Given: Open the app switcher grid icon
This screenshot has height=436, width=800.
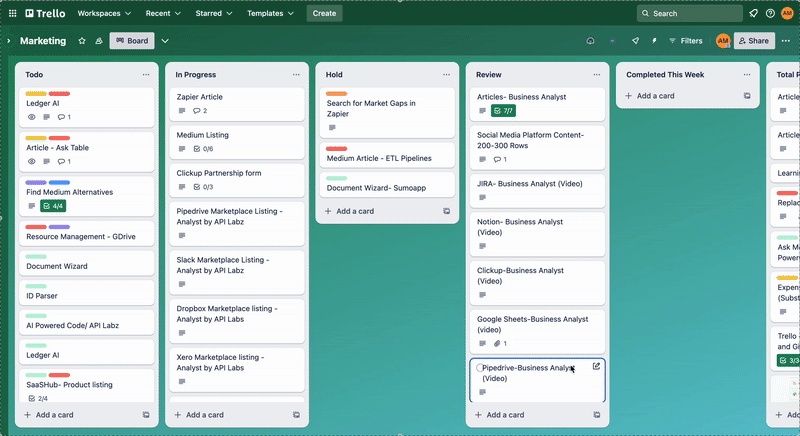Looking at the screenshot, I should click(12, 13).
